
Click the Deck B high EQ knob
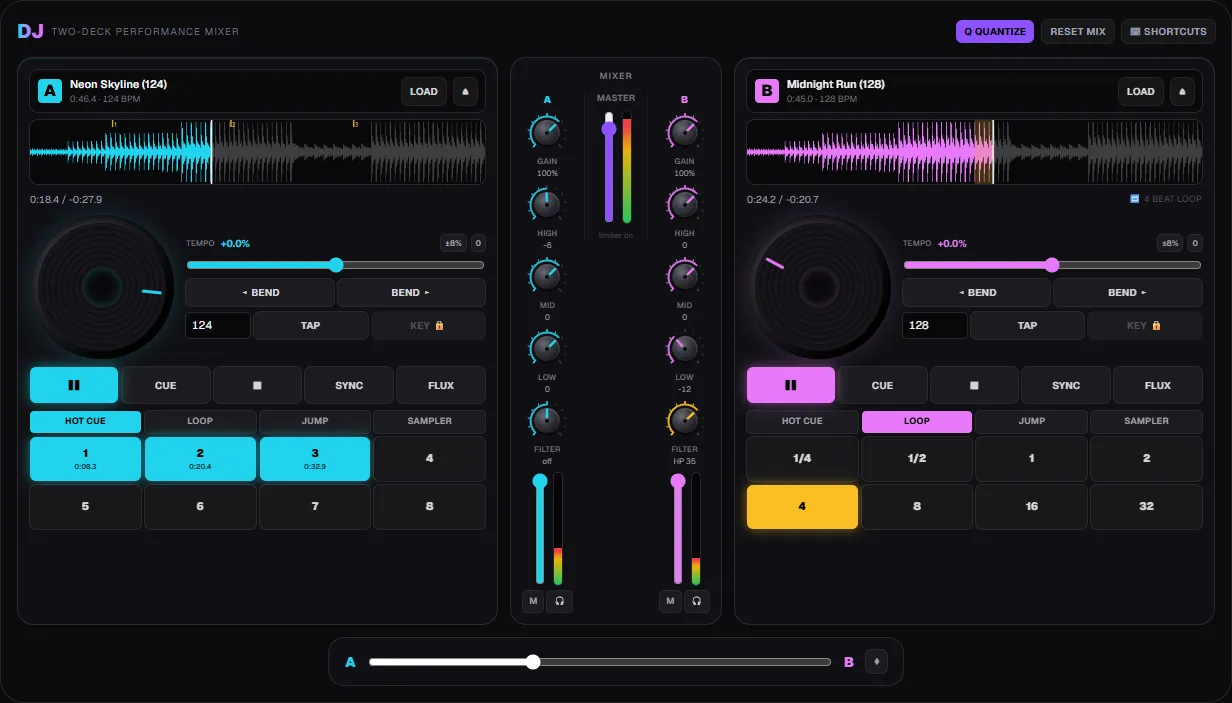point(684,204)
